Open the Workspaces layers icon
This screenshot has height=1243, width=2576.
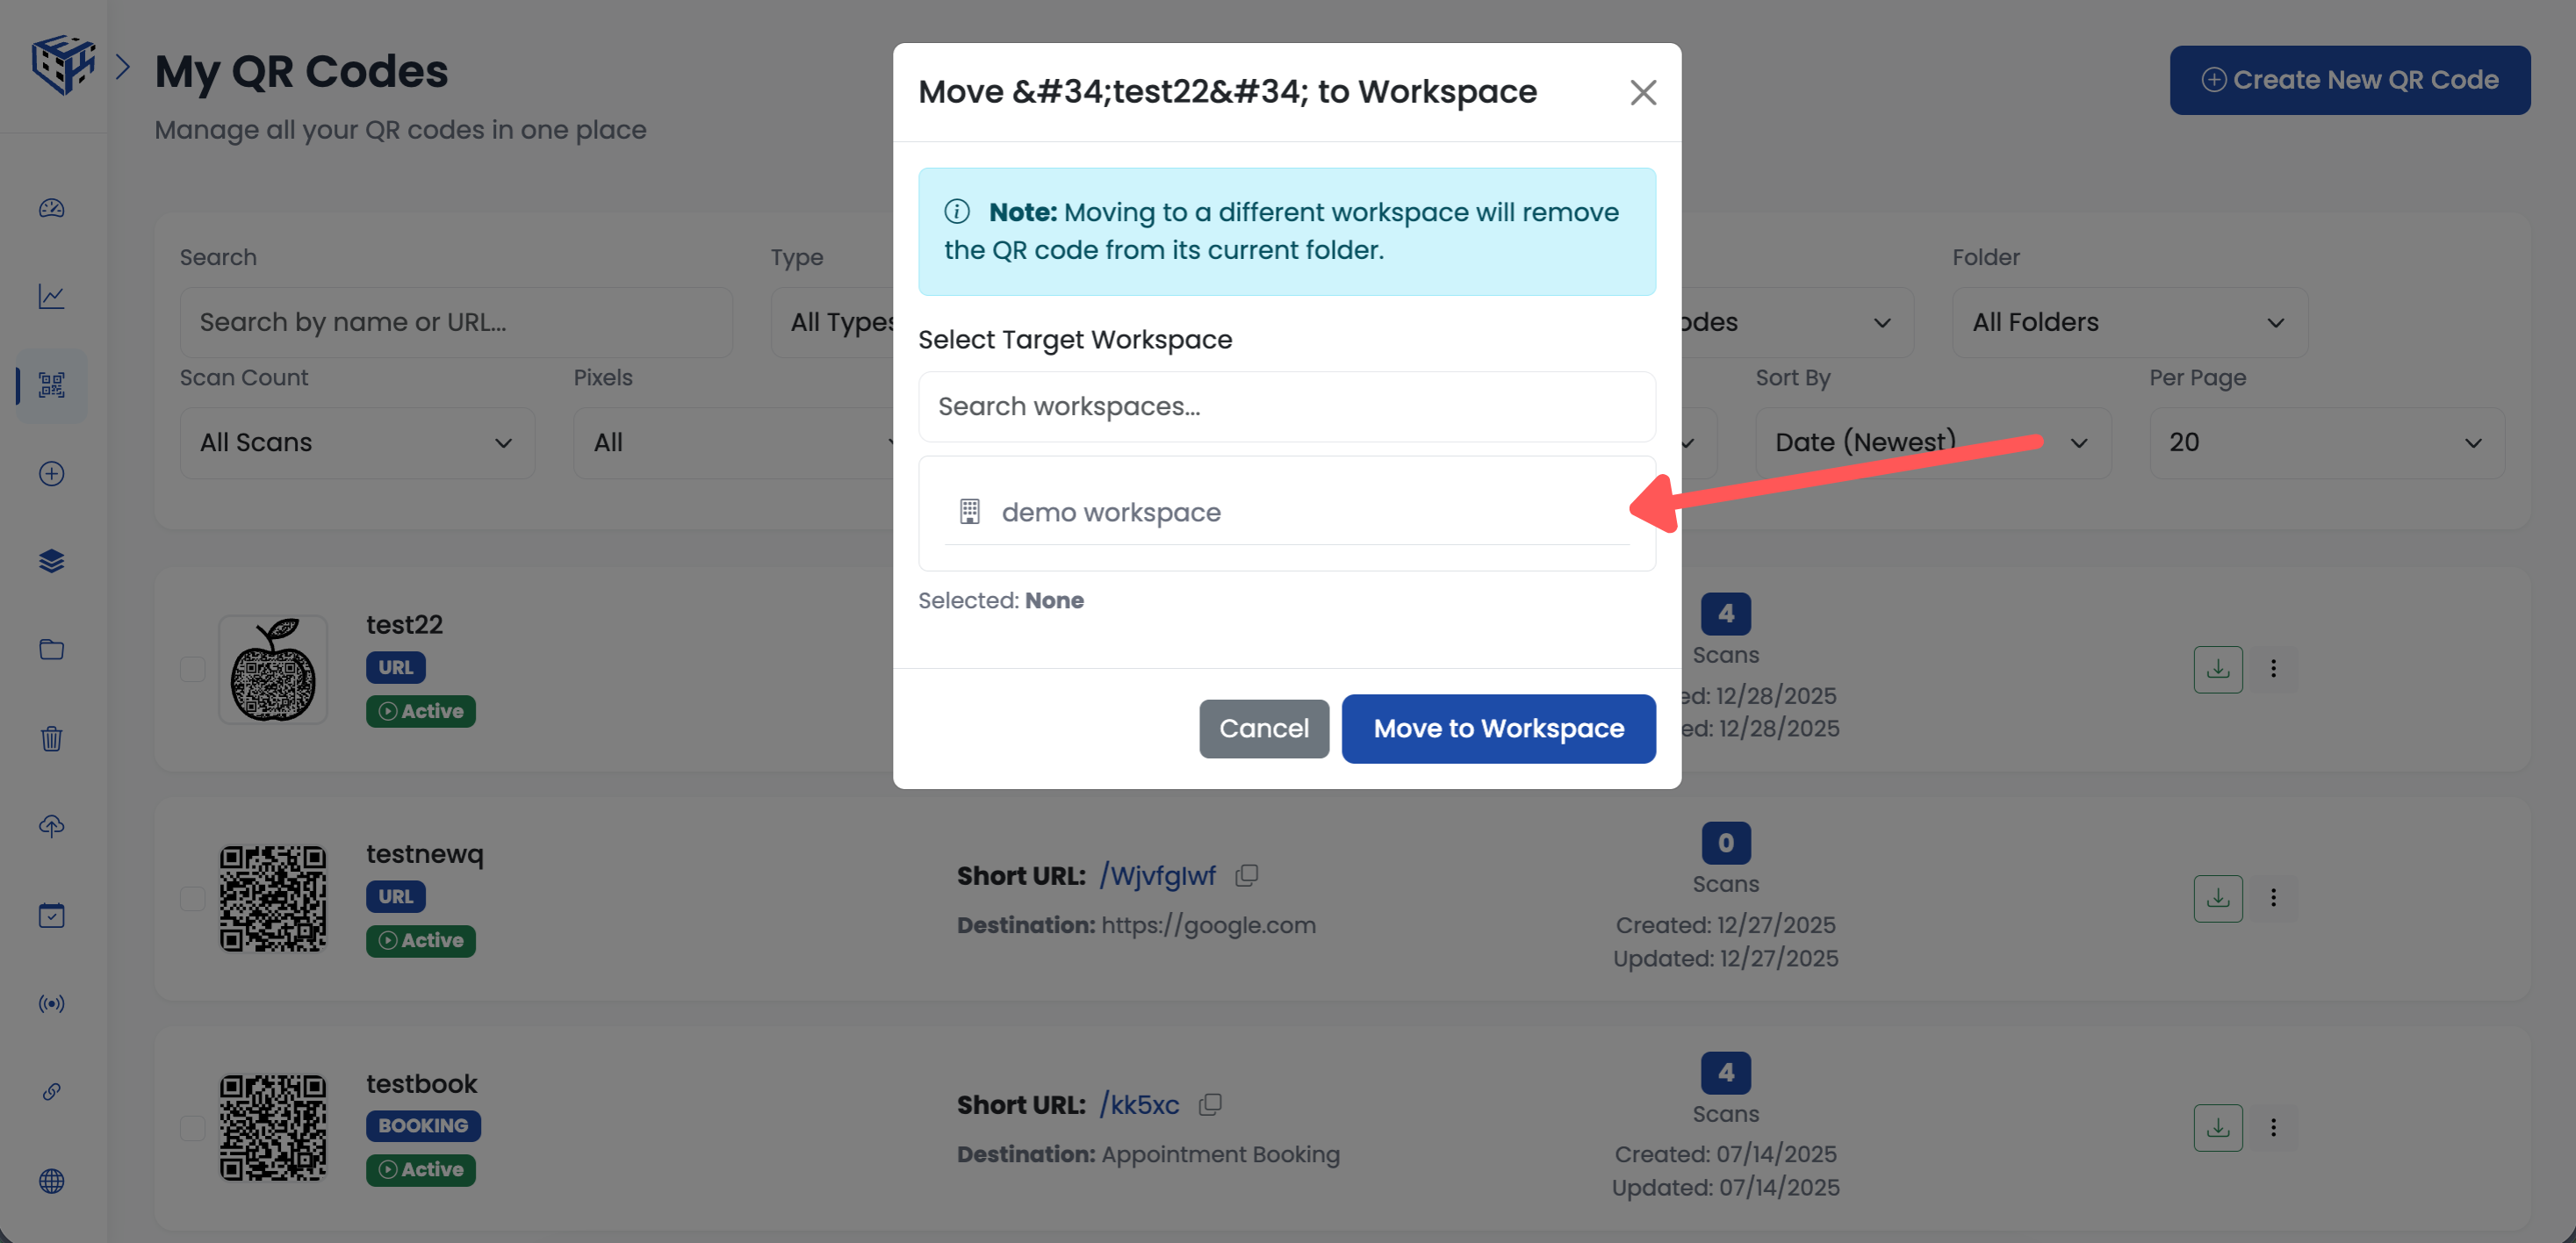point(51,560)
